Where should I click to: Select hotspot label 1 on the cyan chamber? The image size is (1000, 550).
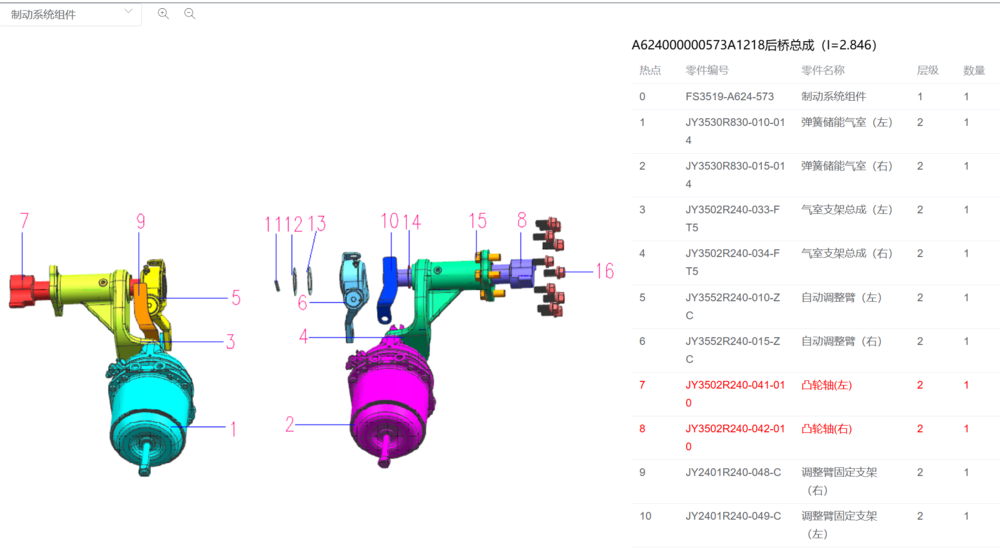pos(233,429)
